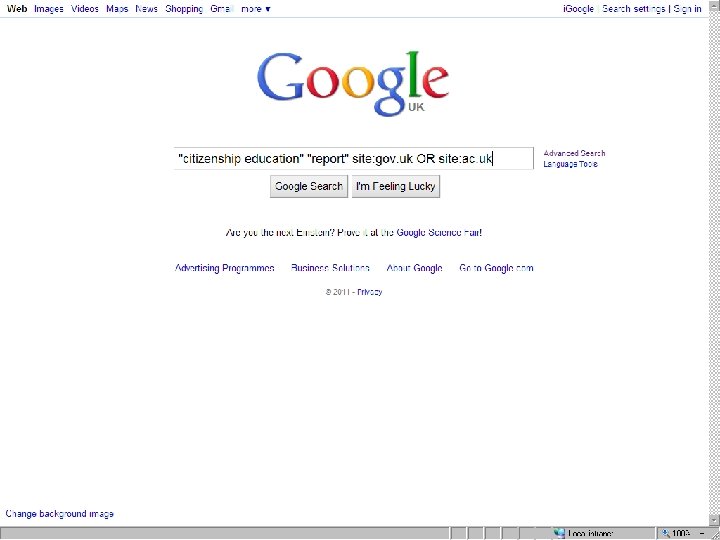Open Business Solutions link

click(x=330, y=268)
